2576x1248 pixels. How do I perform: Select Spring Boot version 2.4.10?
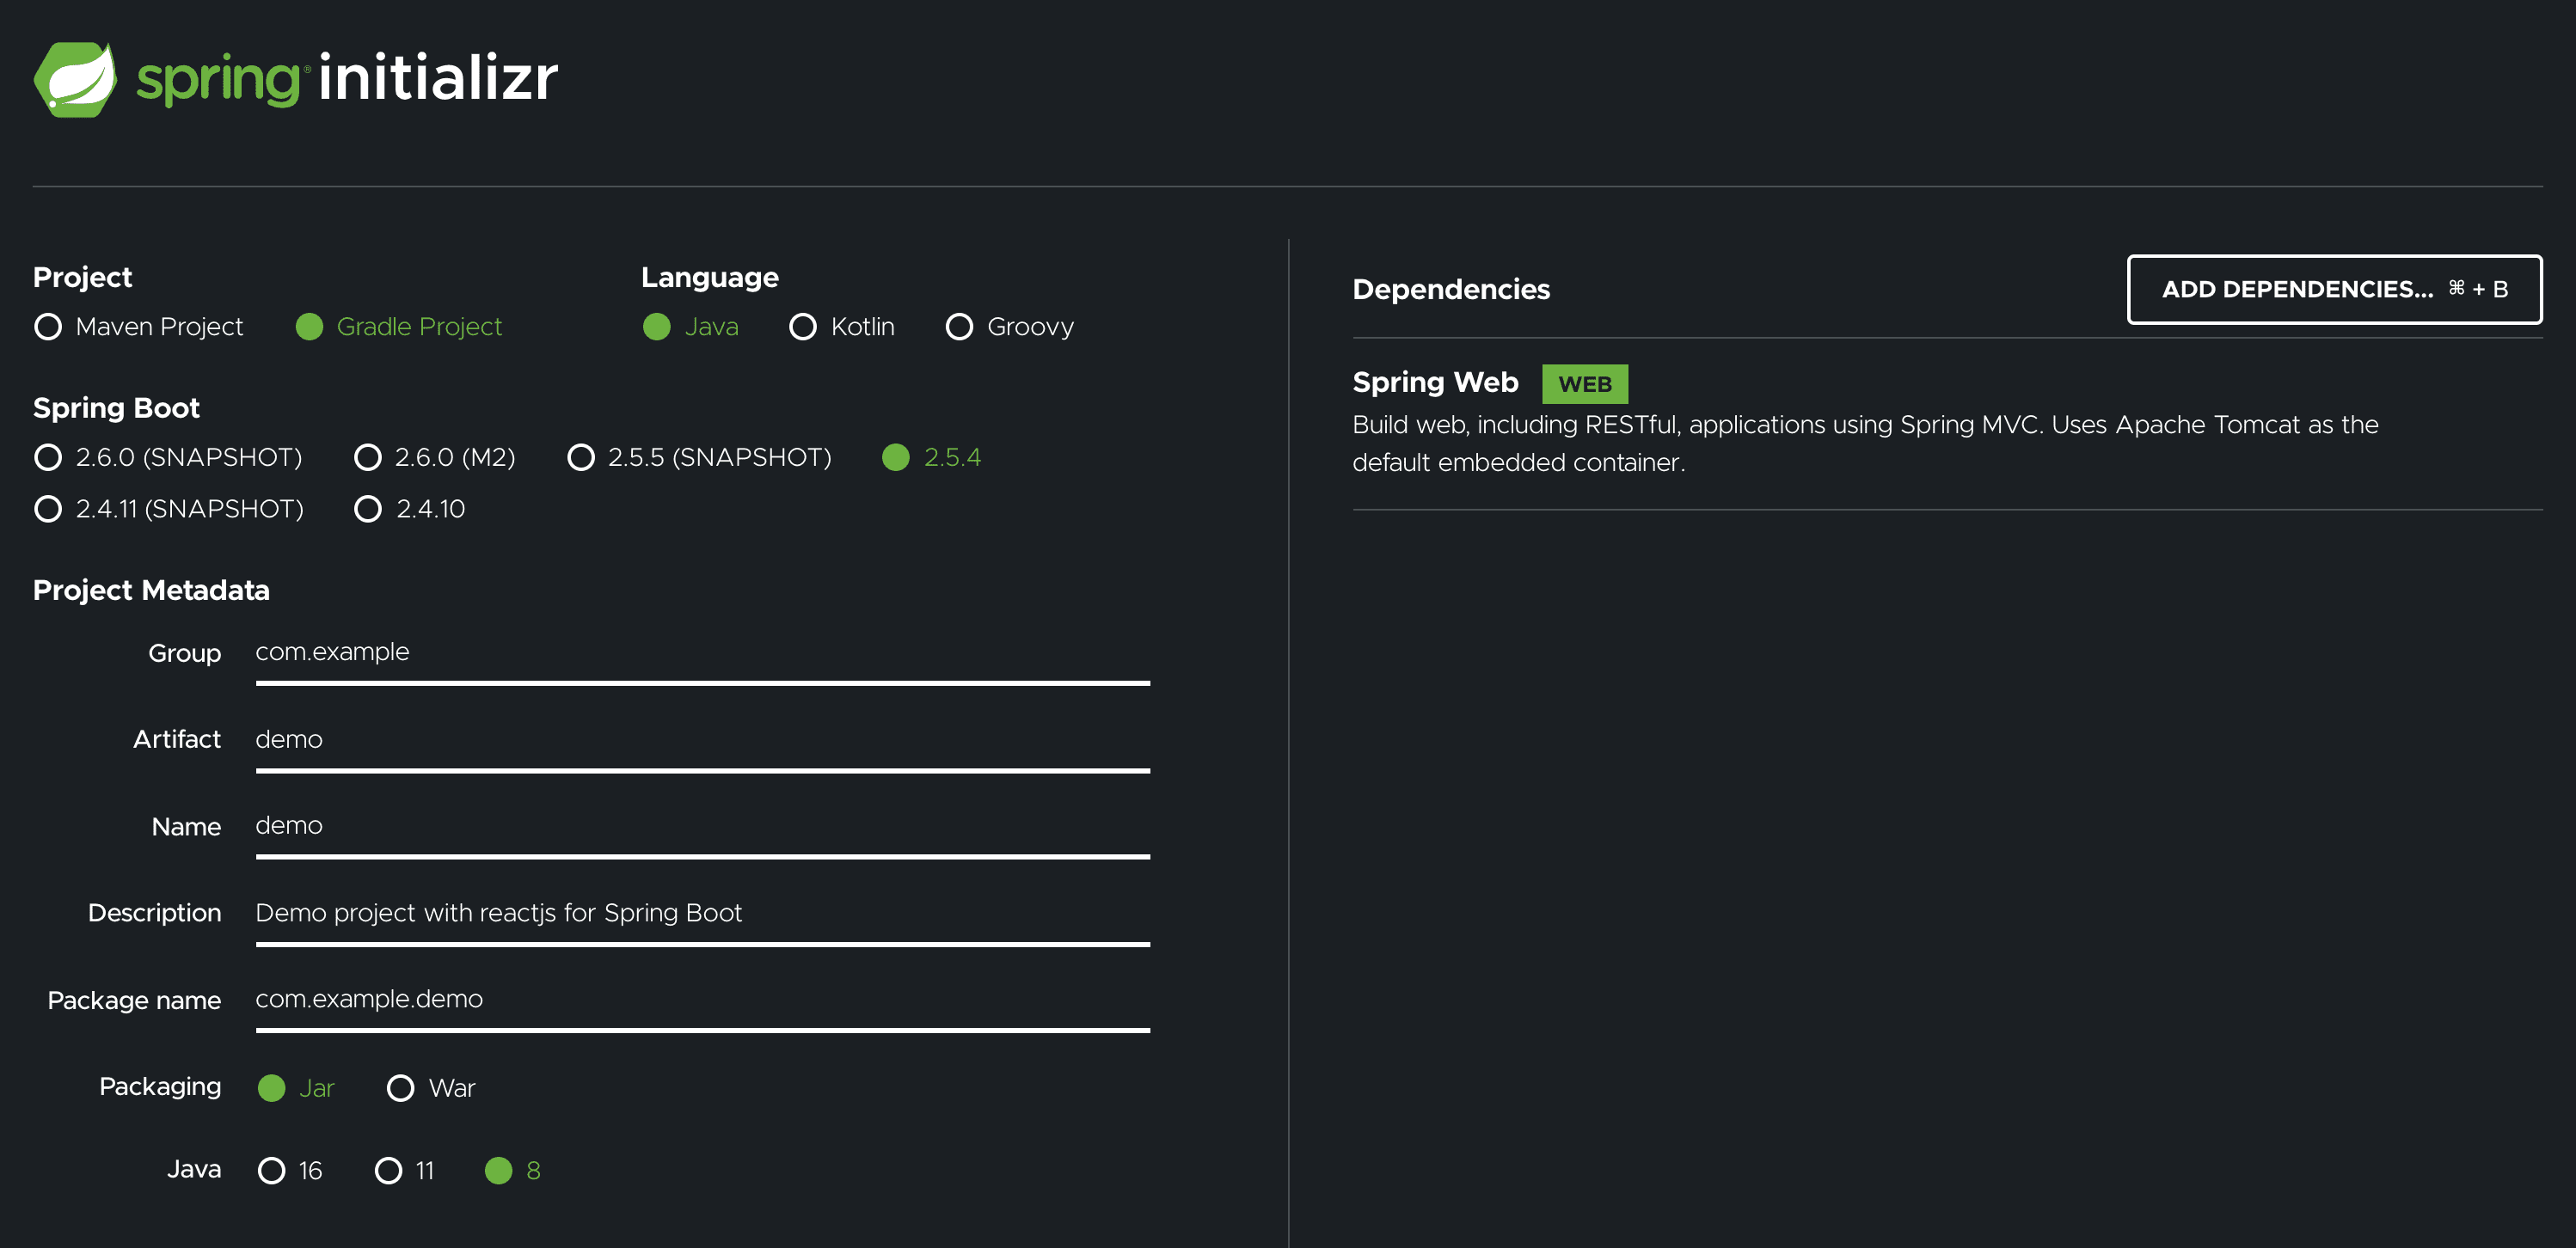coord(368,509)
